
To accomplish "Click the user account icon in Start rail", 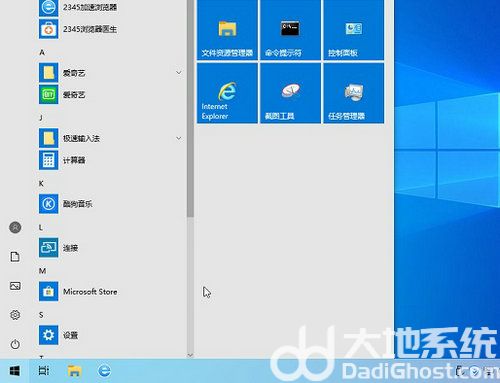I will pyautogui.click(x=15, y=227).
